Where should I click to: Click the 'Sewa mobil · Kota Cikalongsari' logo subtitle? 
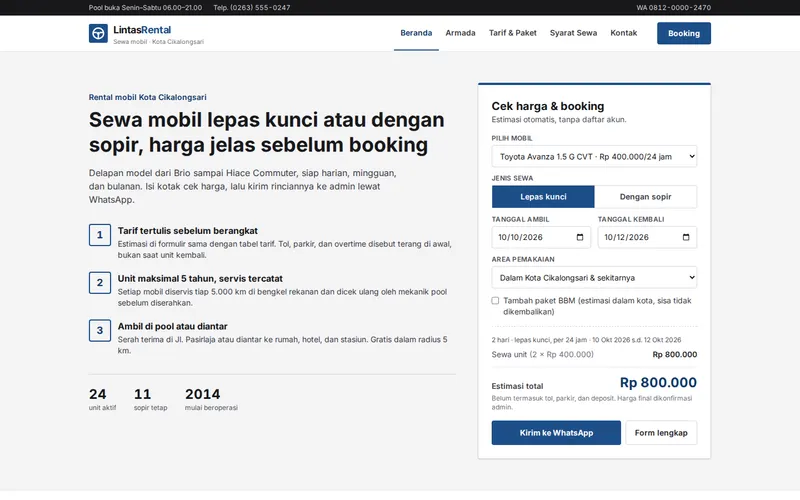(158, 42)
